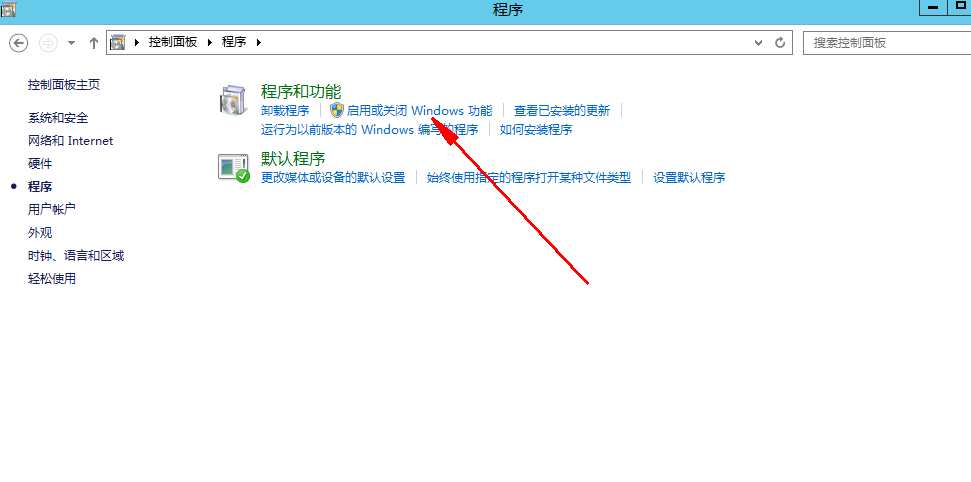Click 如何安装程序 link

tap(536, 129)
